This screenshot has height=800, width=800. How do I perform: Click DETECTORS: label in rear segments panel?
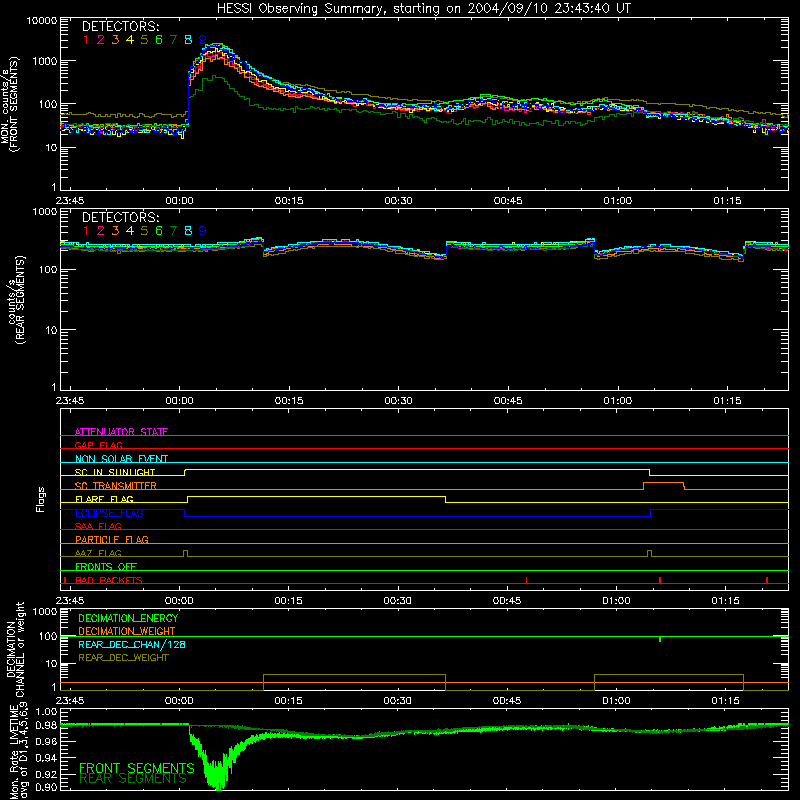(120, 217)
